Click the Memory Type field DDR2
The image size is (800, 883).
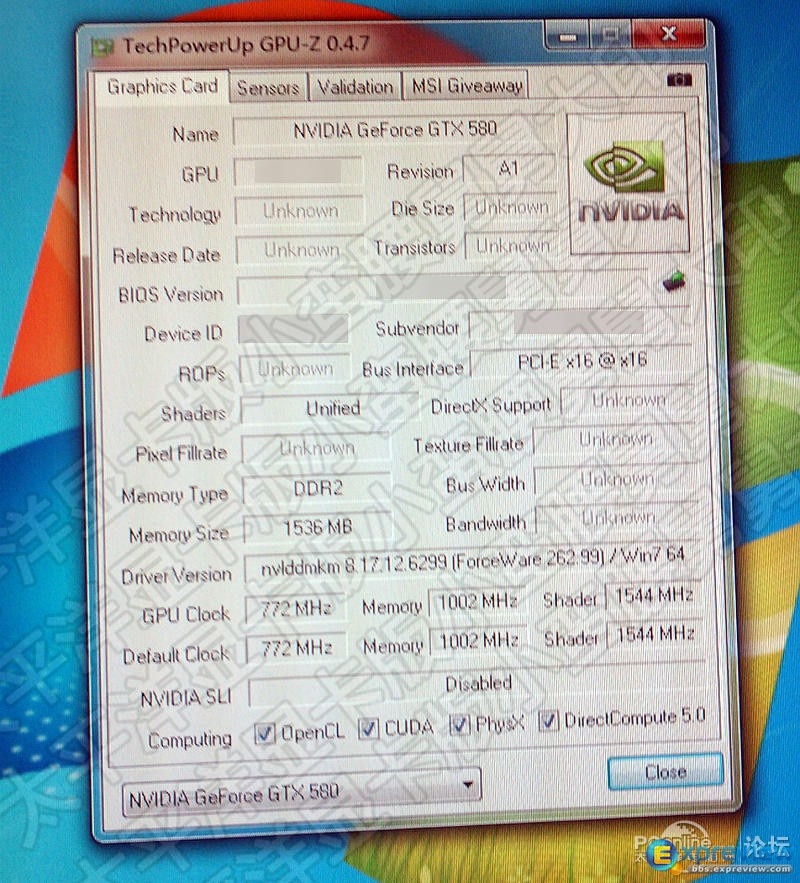click(318, 488)
